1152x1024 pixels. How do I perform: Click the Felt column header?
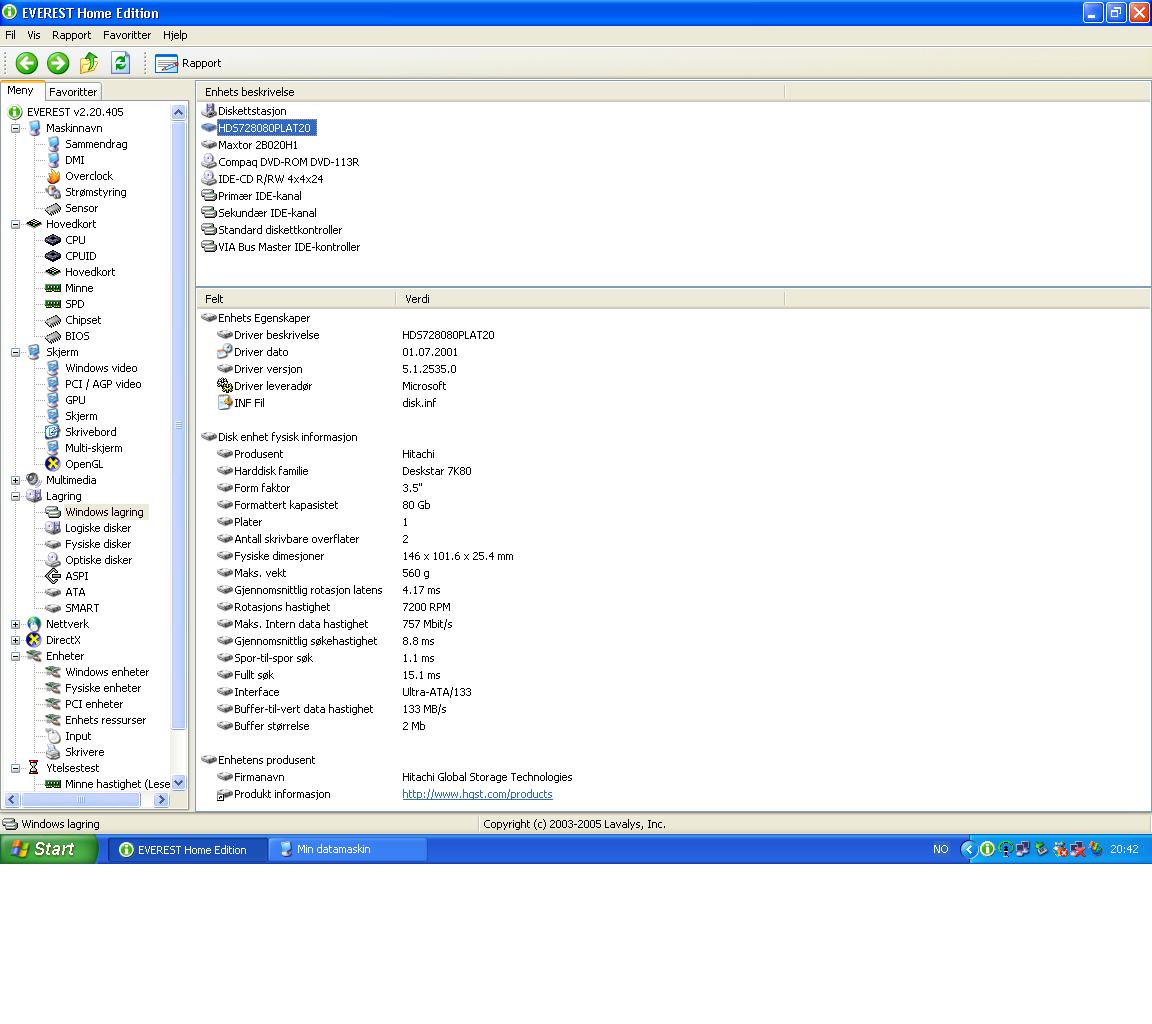pyautogui.click(x=297, y=299)
